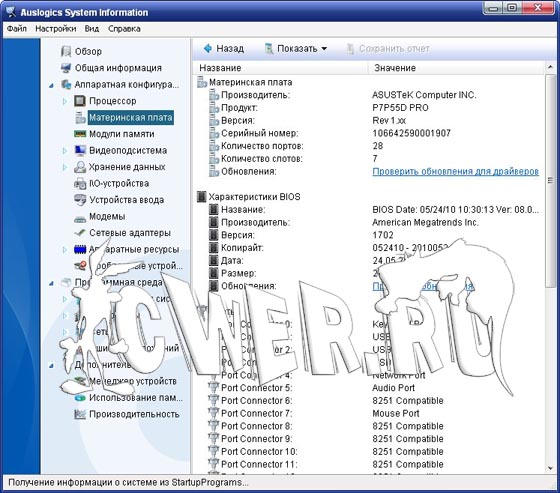
Task: Select serial number 106642590001907
Action: 411,133
